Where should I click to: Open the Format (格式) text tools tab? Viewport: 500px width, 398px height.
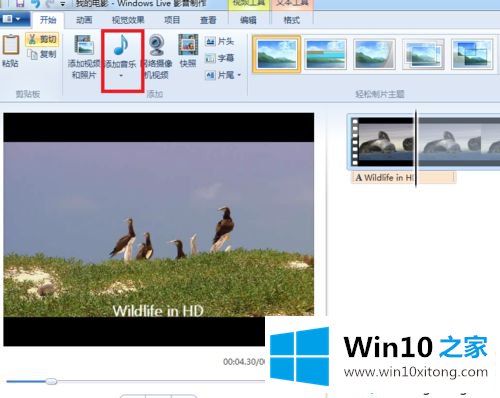point(292,20)
